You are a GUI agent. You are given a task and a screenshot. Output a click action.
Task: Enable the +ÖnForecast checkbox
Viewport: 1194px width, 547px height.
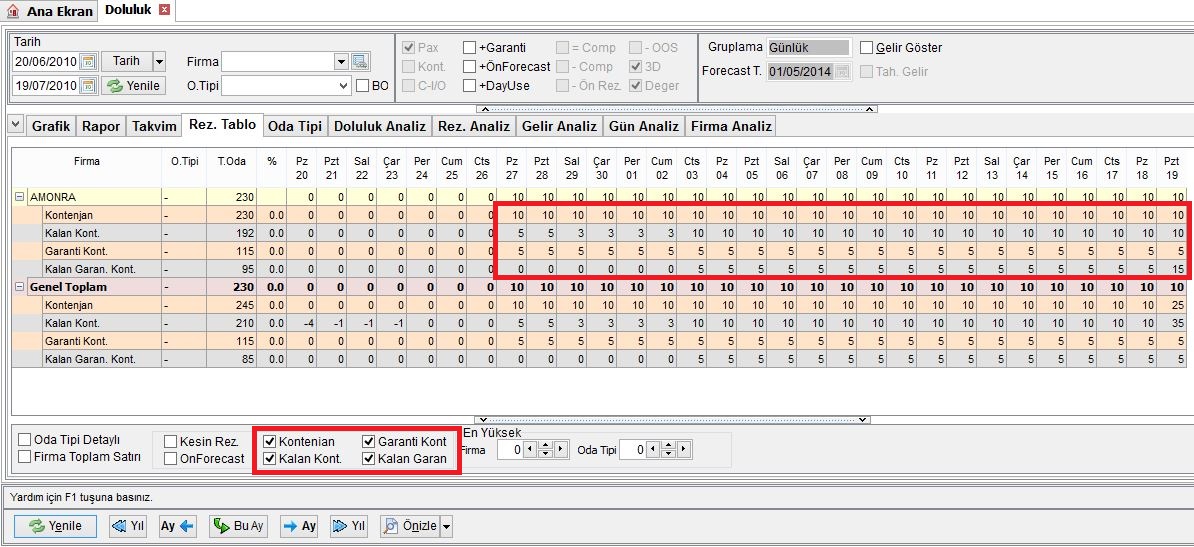click(469, 66)
